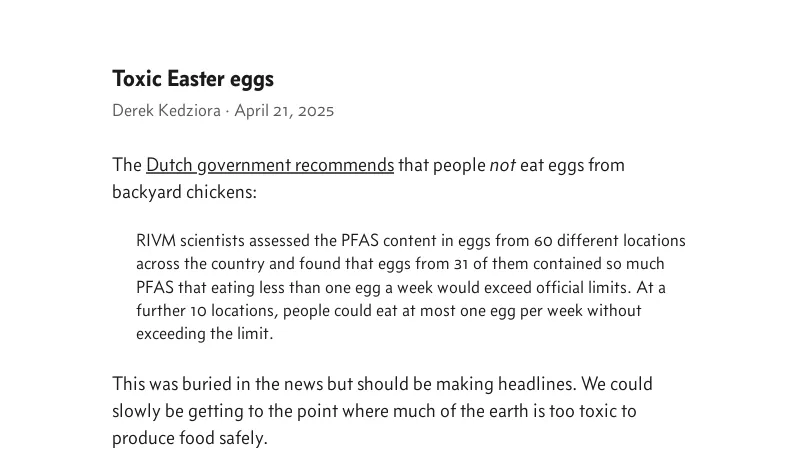800x450 pixels.
Task: Click the phrase "further 10 locations"
Action: tap(207, 311)
